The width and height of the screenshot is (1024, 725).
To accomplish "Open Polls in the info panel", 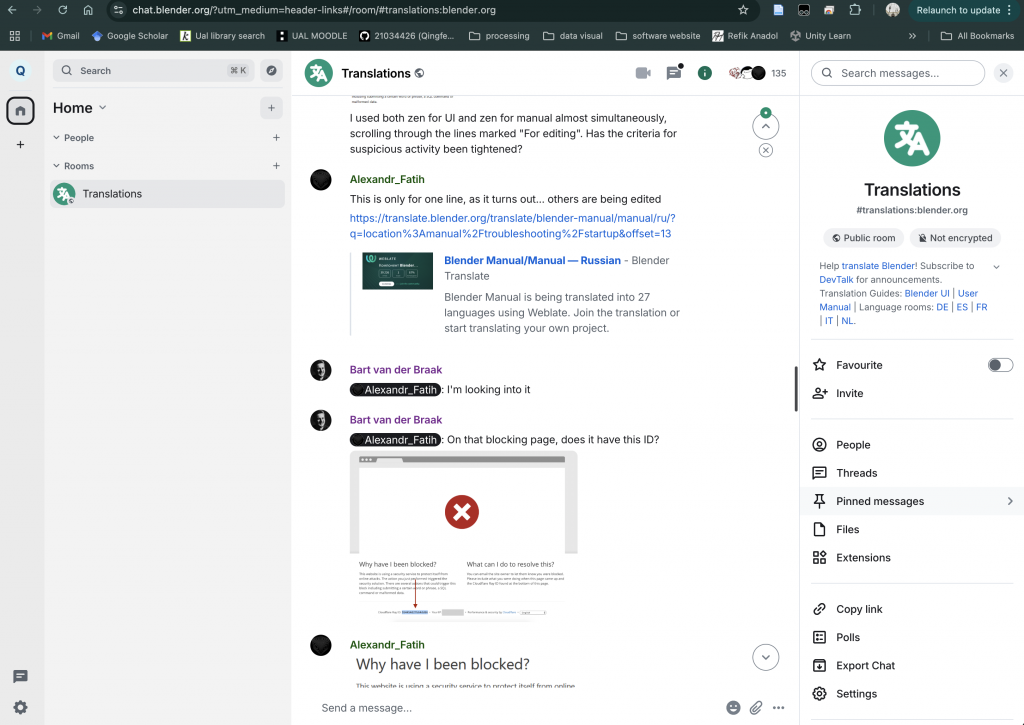I will [x=912, y=637].
